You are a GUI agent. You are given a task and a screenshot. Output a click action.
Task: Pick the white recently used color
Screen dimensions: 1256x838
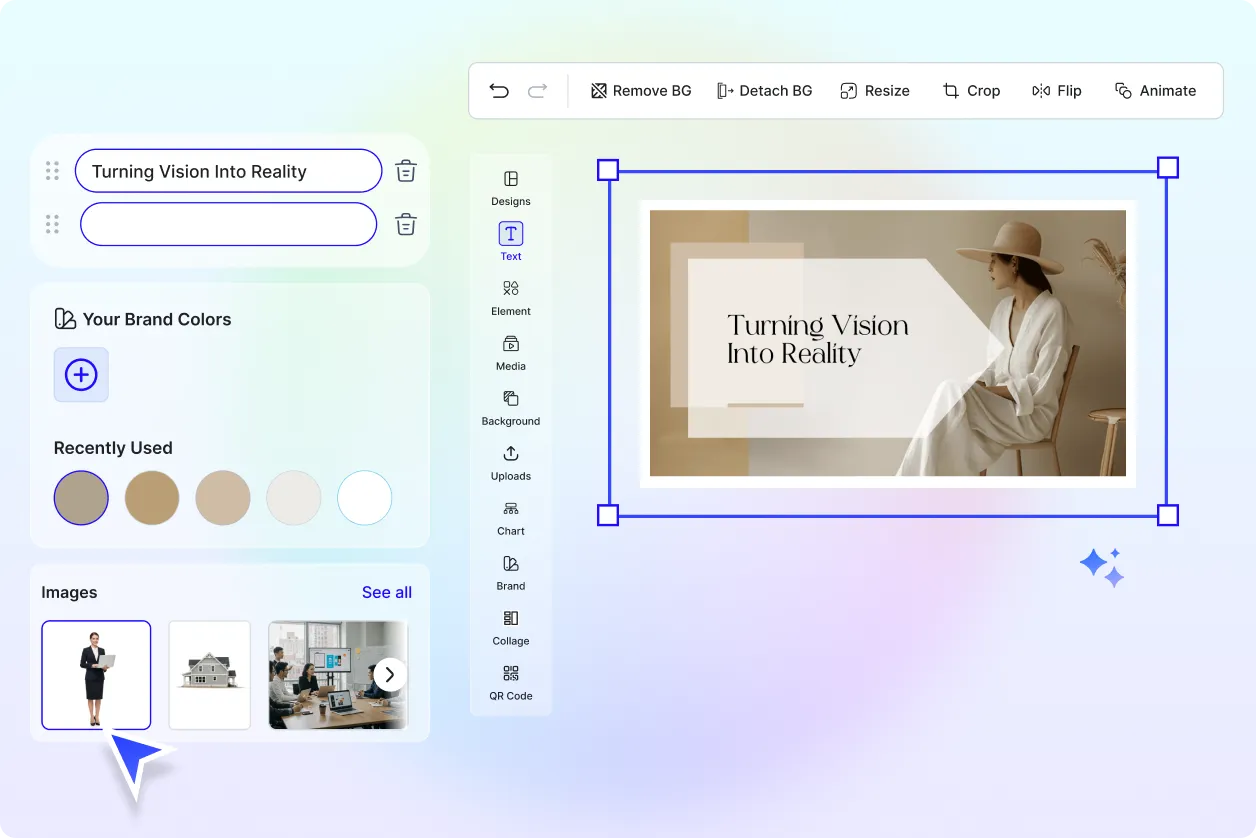point(364,498)
